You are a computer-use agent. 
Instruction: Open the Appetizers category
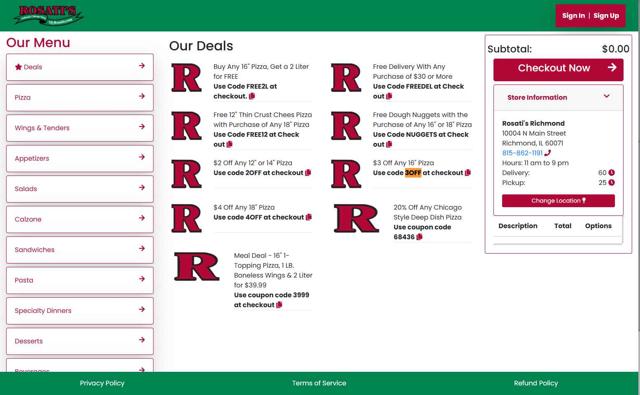pos(80,158)
